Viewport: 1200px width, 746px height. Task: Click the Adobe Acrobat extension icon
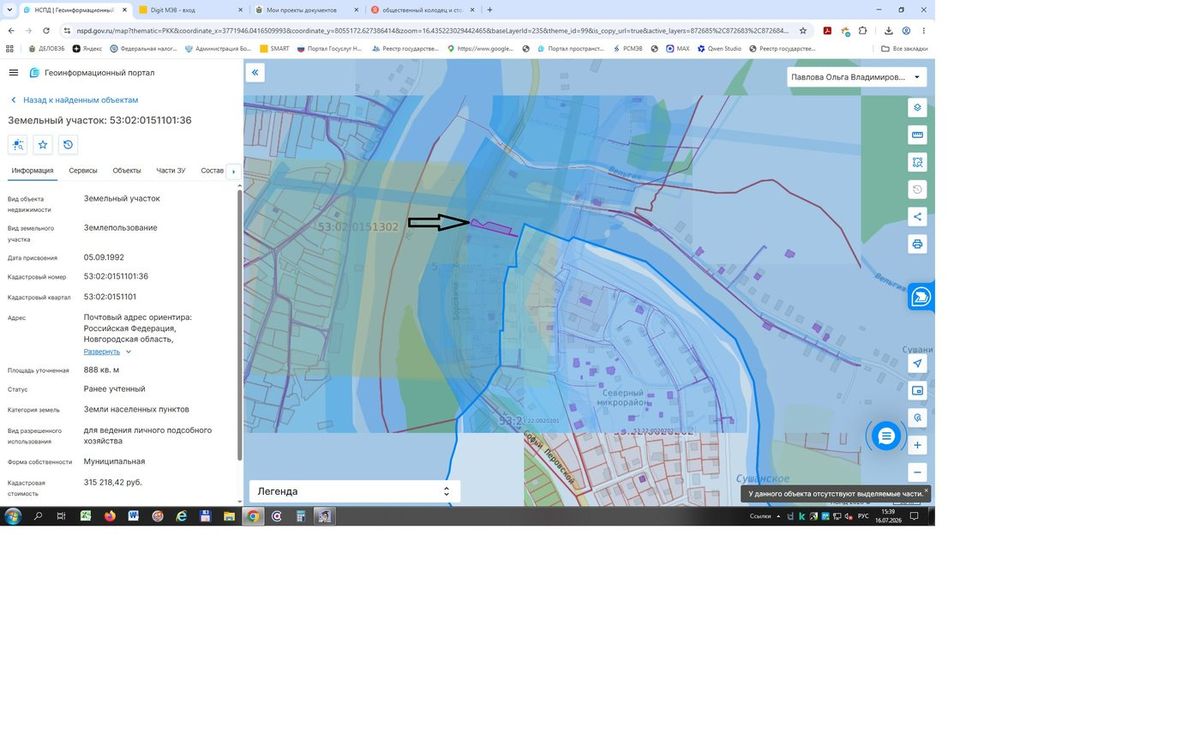(x=827, y=31)
